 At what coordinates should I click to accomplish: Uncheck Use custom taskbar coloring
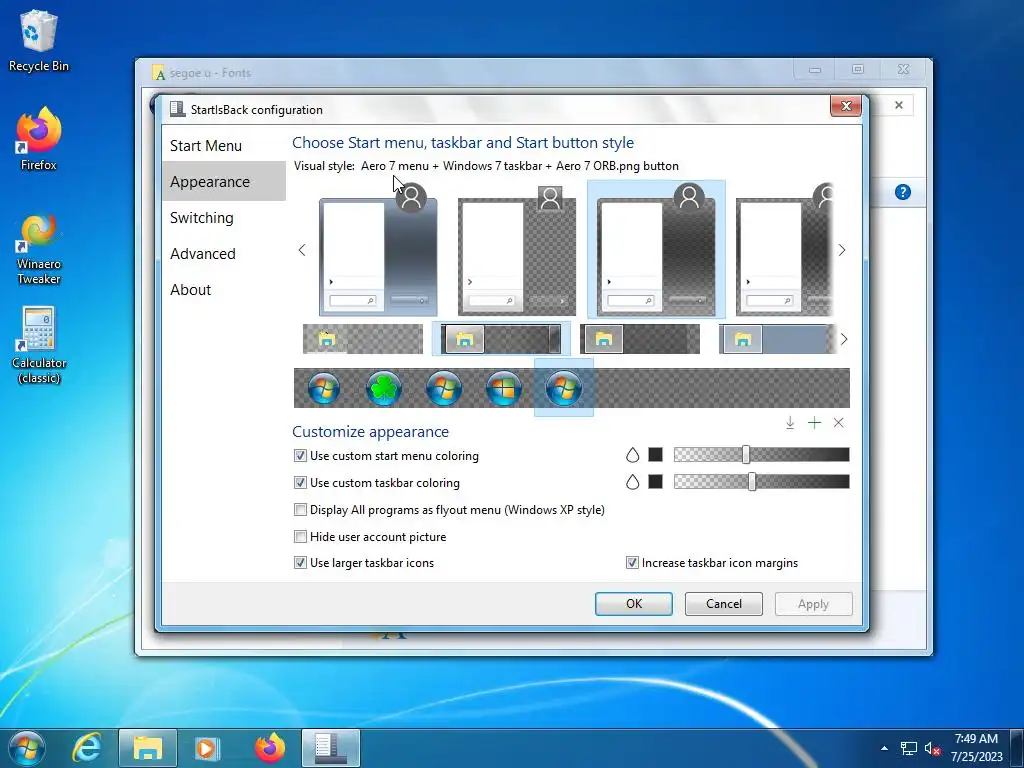(x=300, y=483)
